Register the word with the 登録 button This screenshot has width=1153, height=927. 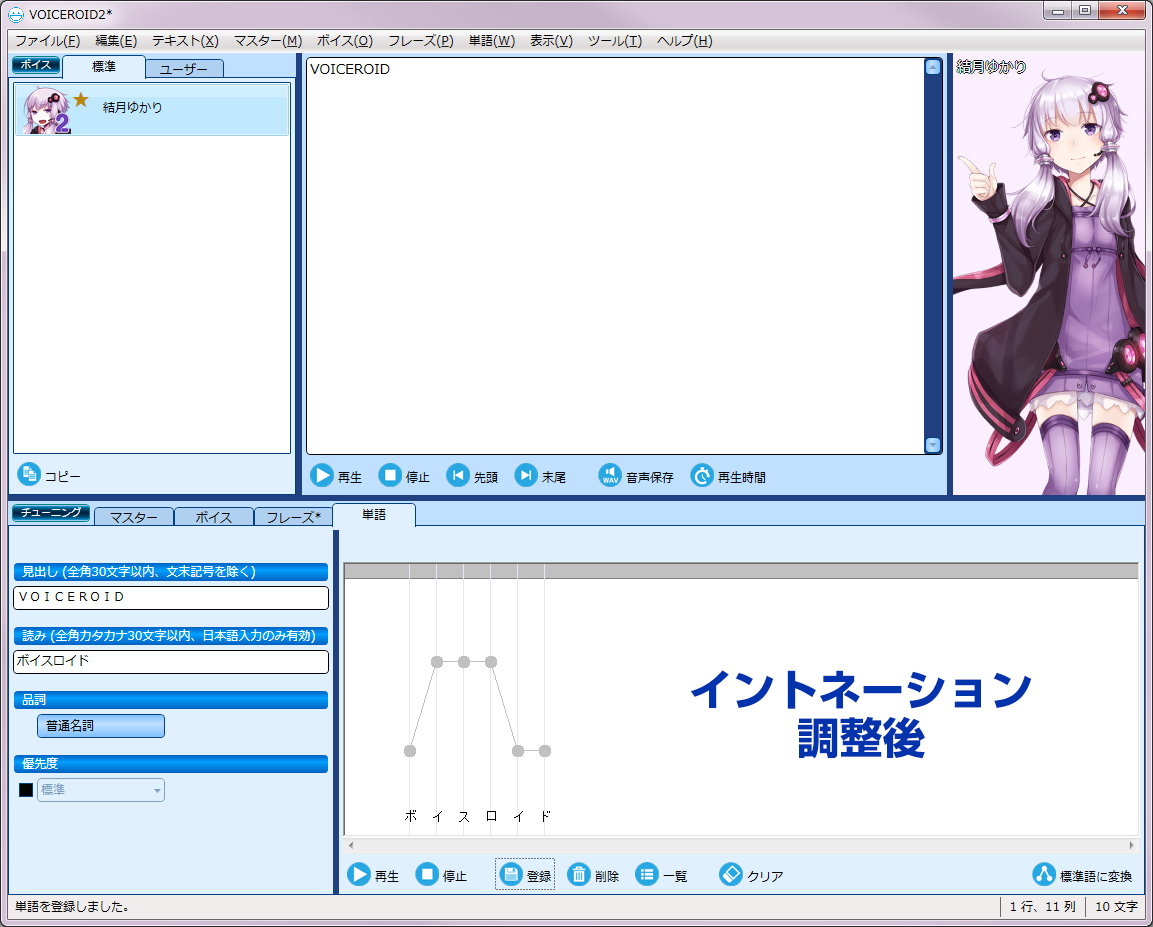(x=525, y=875)
